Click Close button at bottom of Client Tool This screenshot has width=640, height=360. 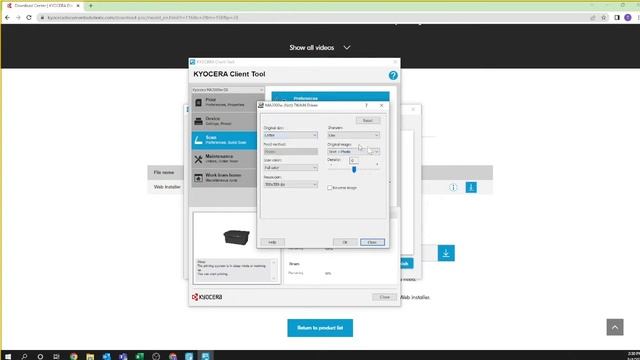[x=384, y=297]
